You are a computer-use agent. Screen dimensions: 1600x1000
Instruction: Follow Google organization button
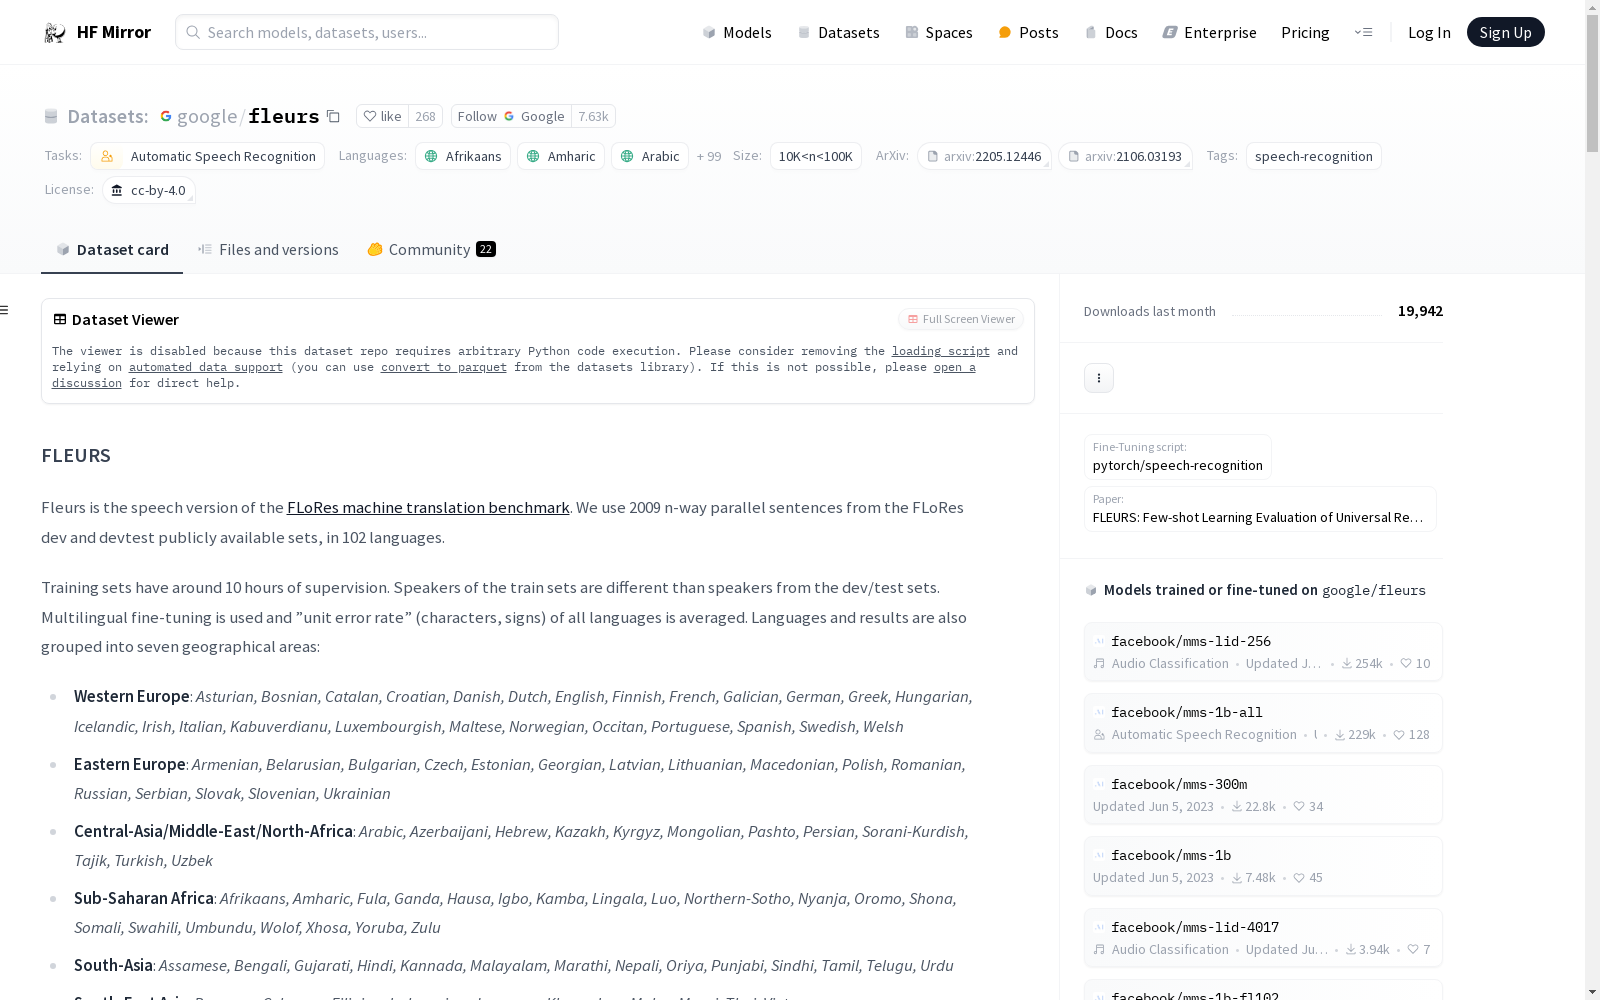(511, 117)
